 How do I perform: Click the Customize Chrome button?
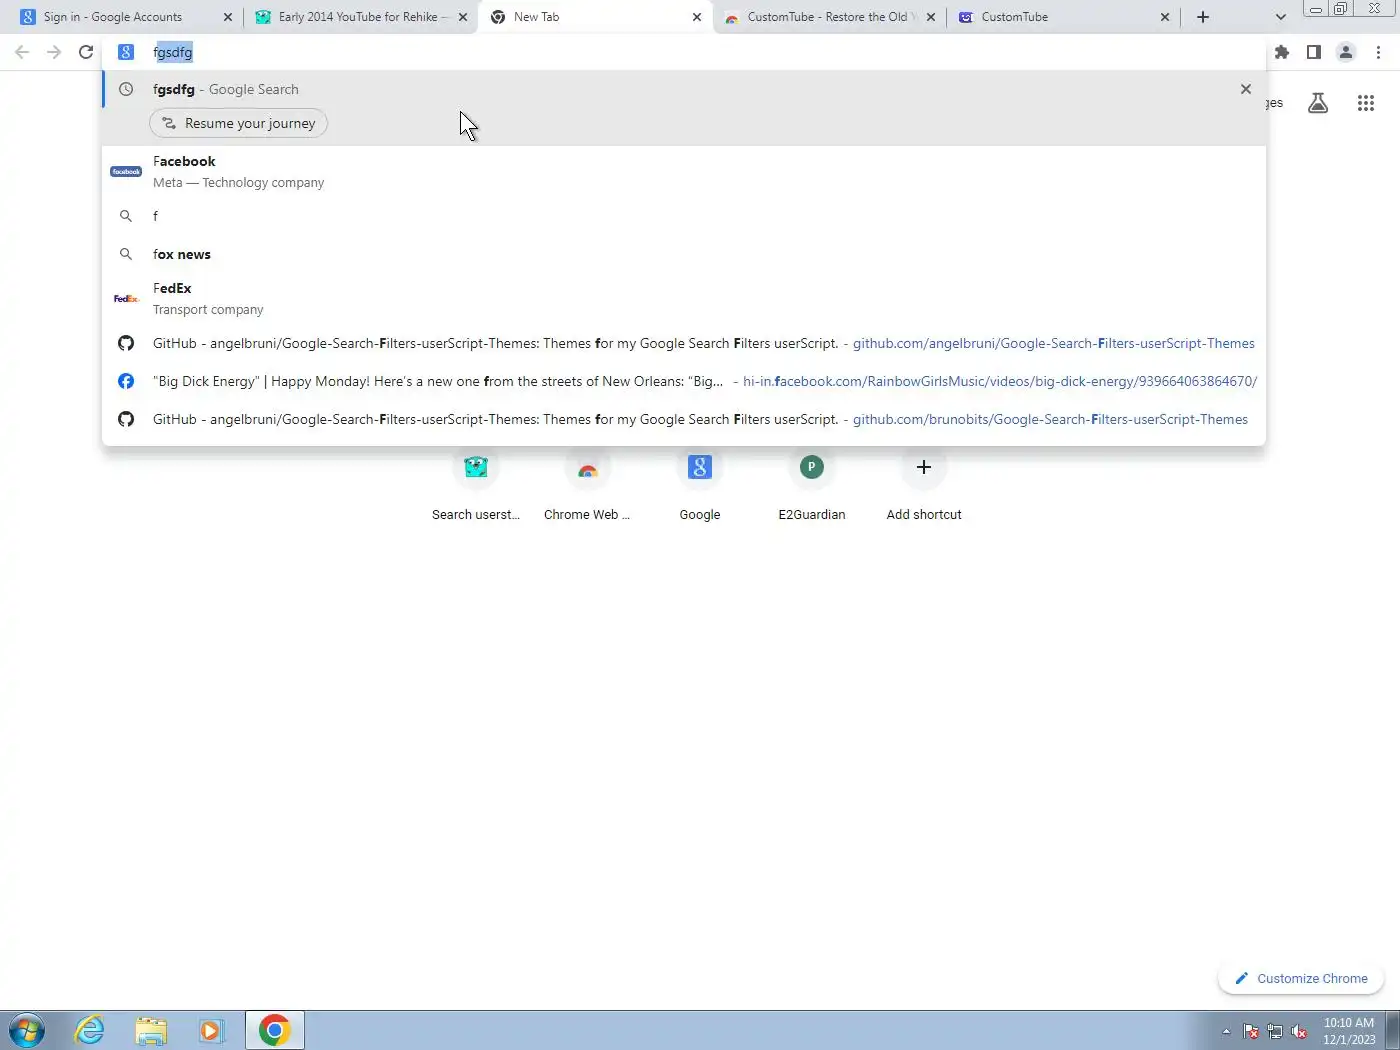pyautogui.click(x=1301, y=978)
